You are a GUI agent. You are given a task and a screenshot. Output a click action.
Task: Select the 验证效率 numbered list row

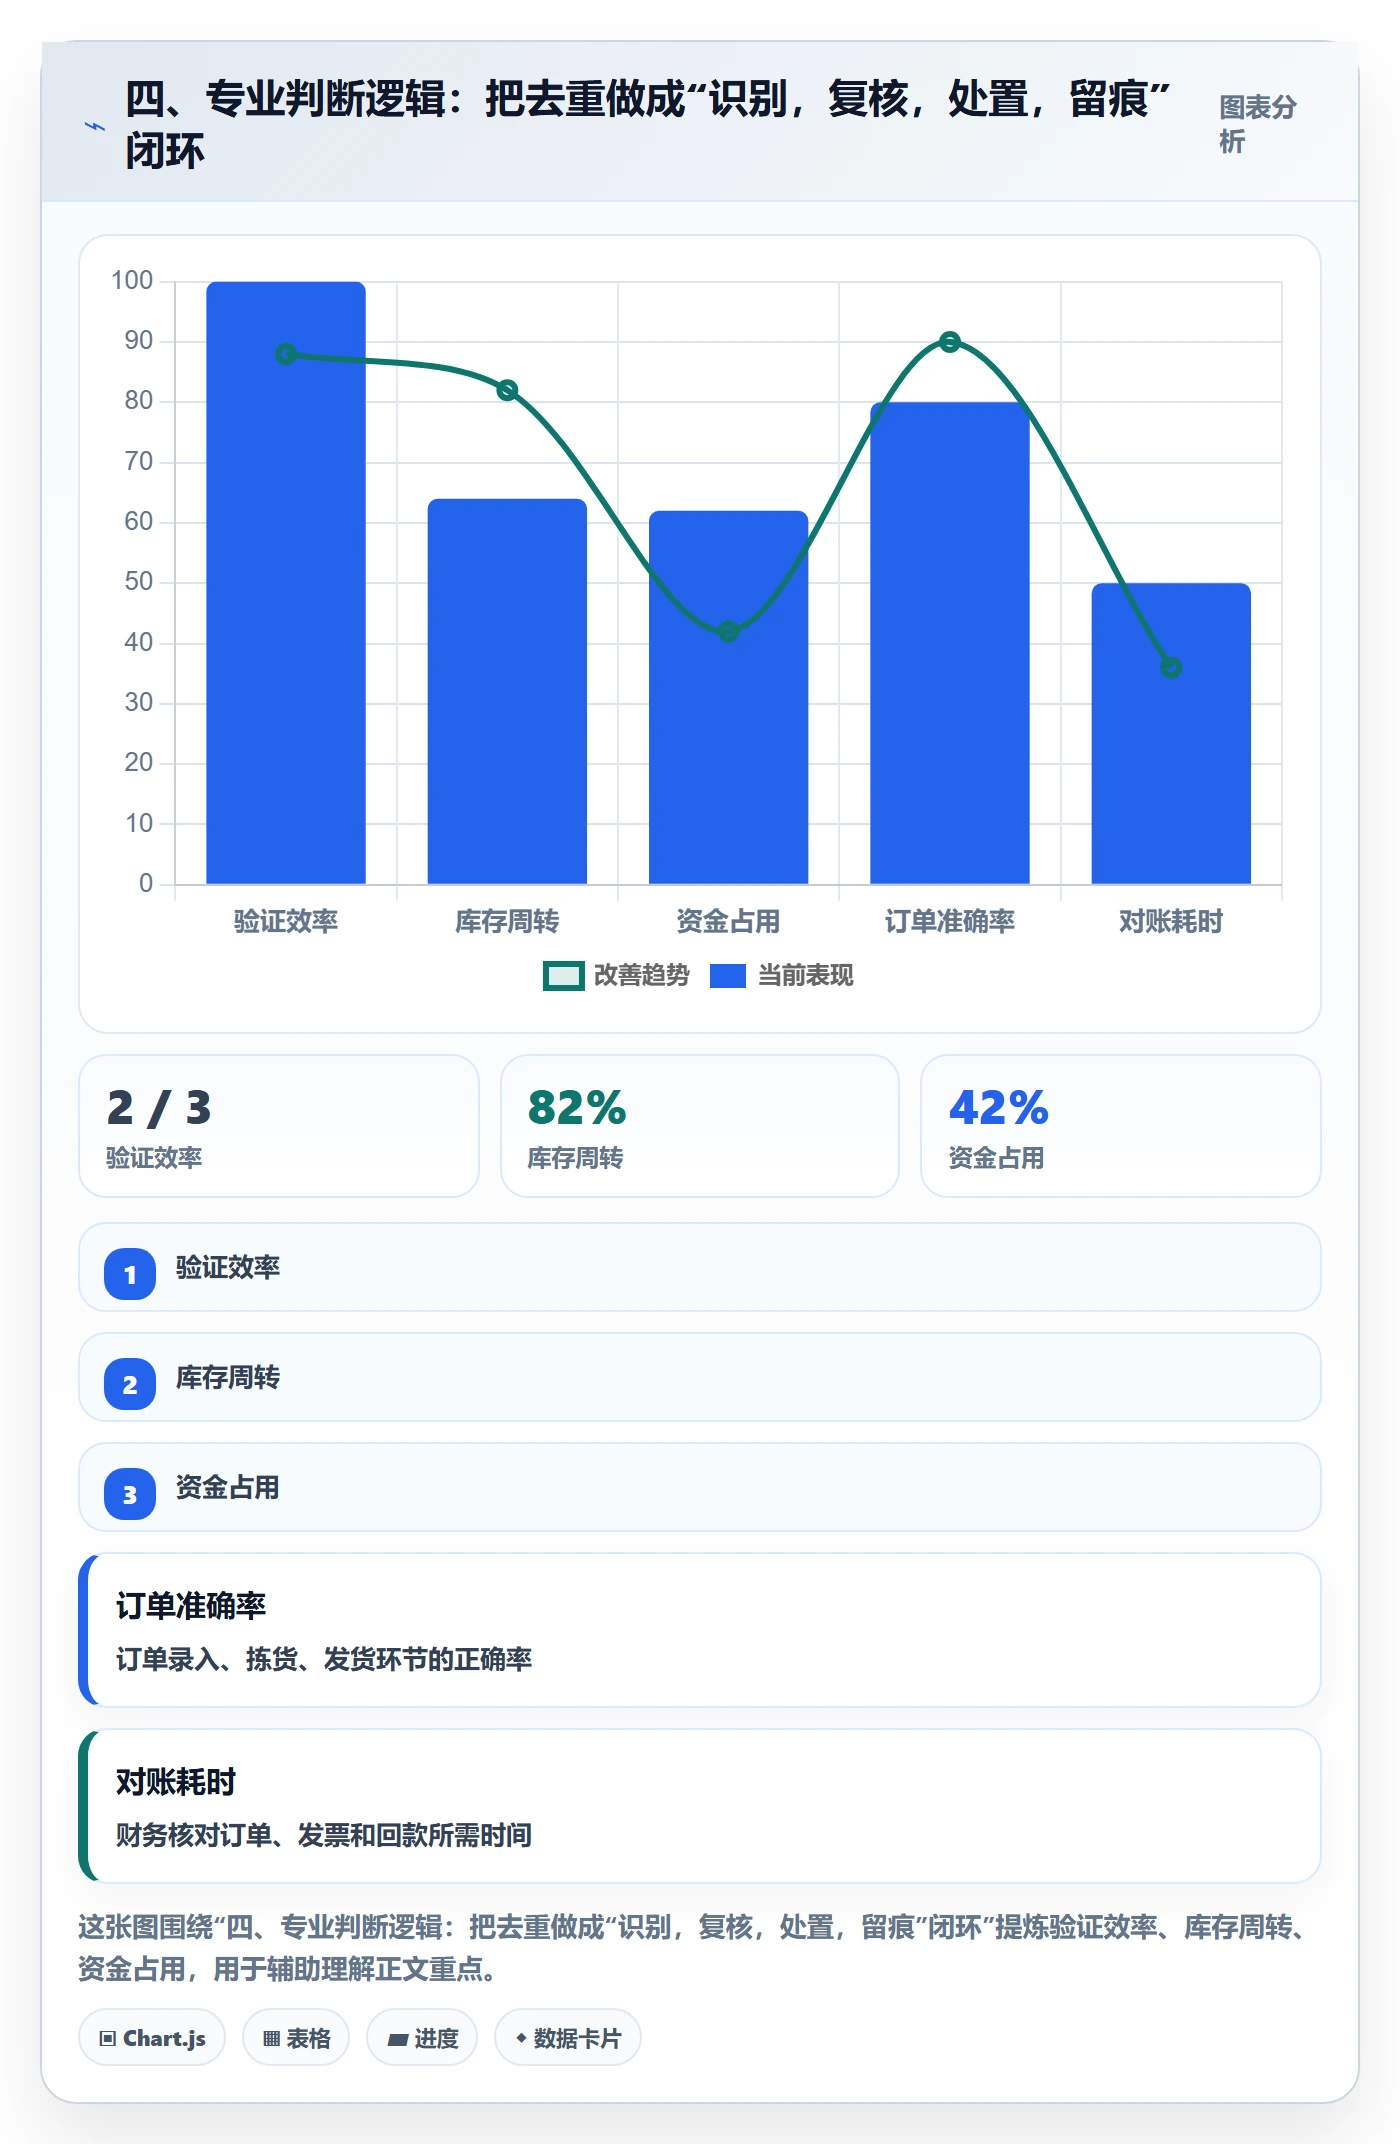pos(700,1267)
